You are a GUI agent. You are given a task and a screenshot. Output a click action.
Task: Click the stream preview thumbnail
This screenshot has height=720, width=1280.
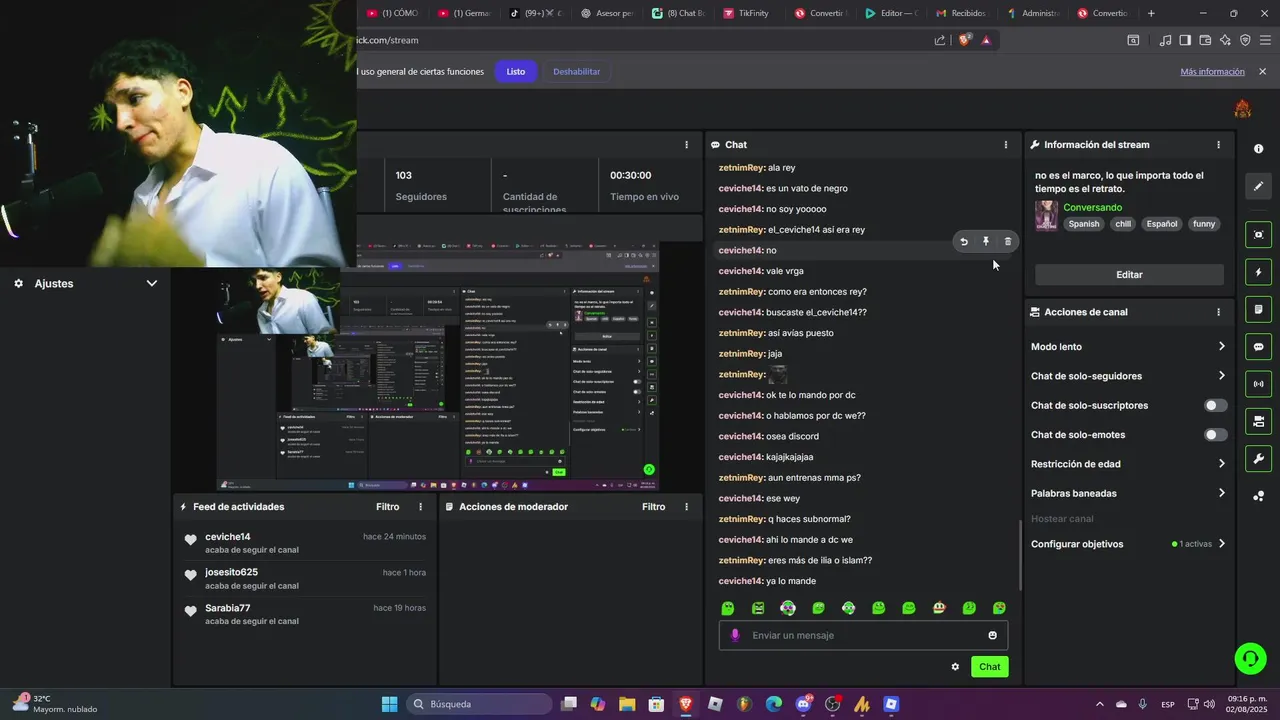click(438, 366)
